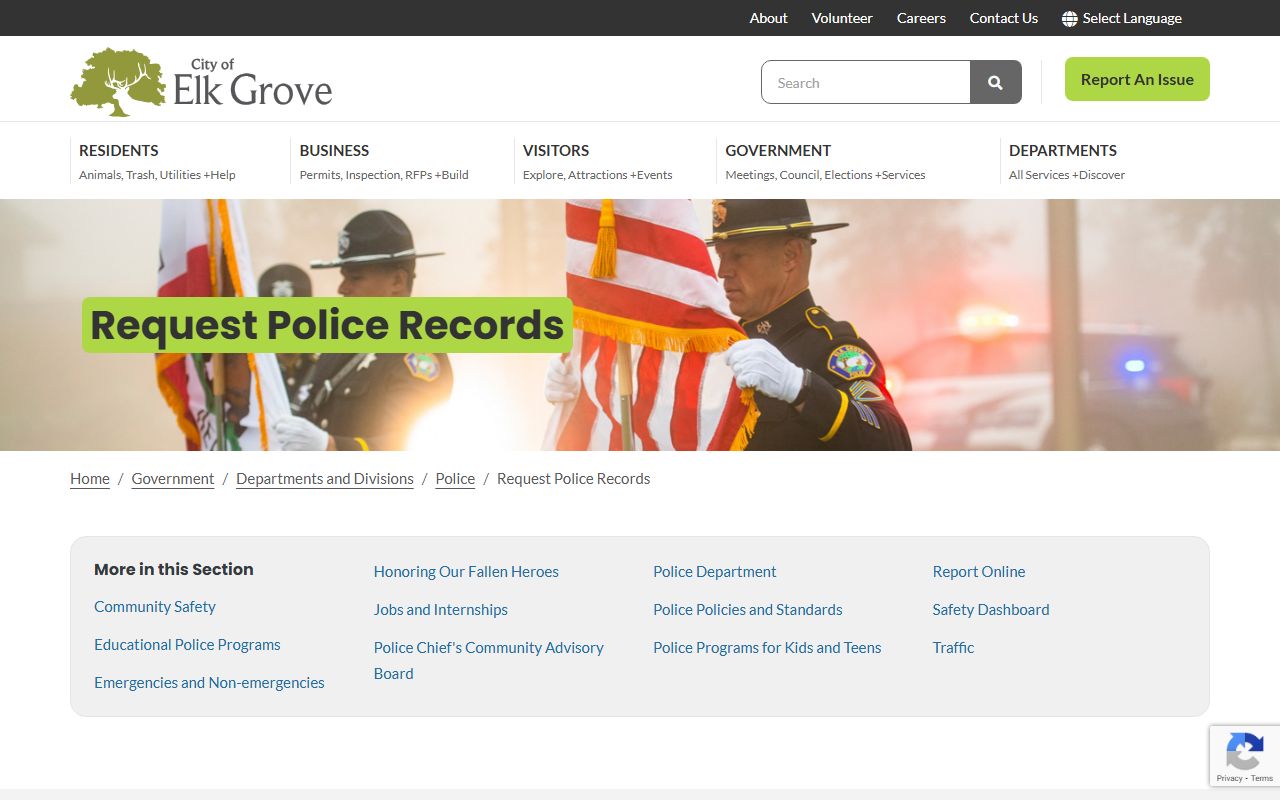Click Request Police Records breadcrumb text
The image size is (1280, 800).
574,479
